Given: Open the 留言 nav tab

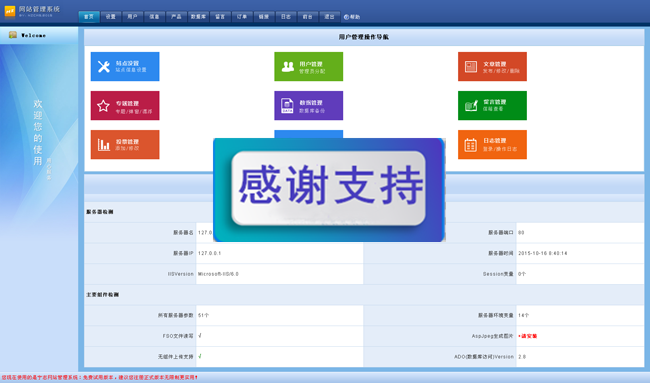Looking at the screenshot, I should pyautogui.click(x=220, y=17).
